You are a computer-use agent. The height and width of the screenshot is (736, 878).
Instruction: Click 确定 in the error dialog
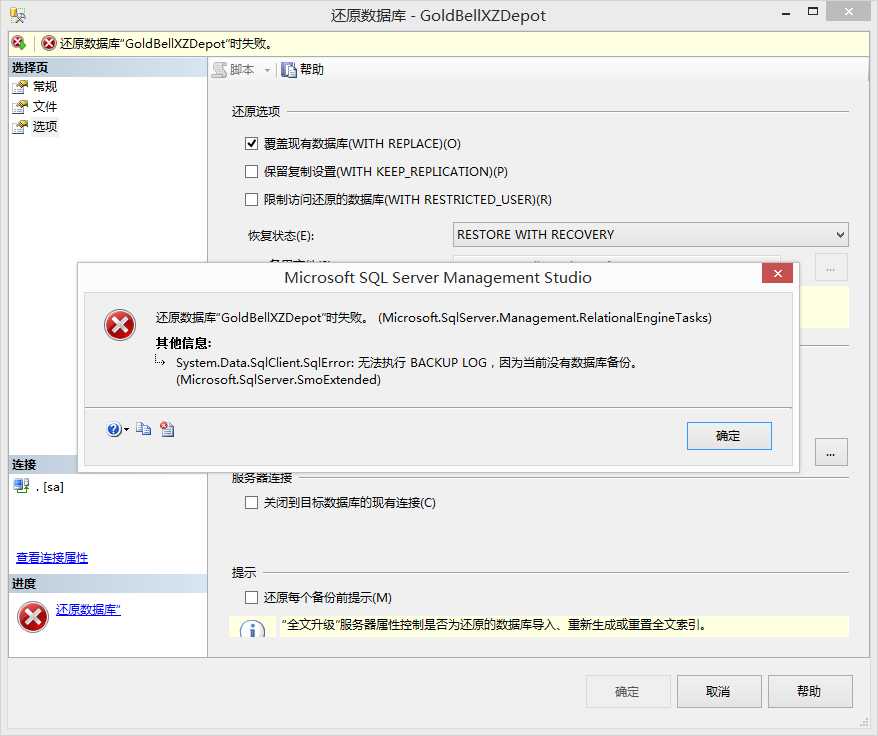pyautogui.click(x=729, y=436)
